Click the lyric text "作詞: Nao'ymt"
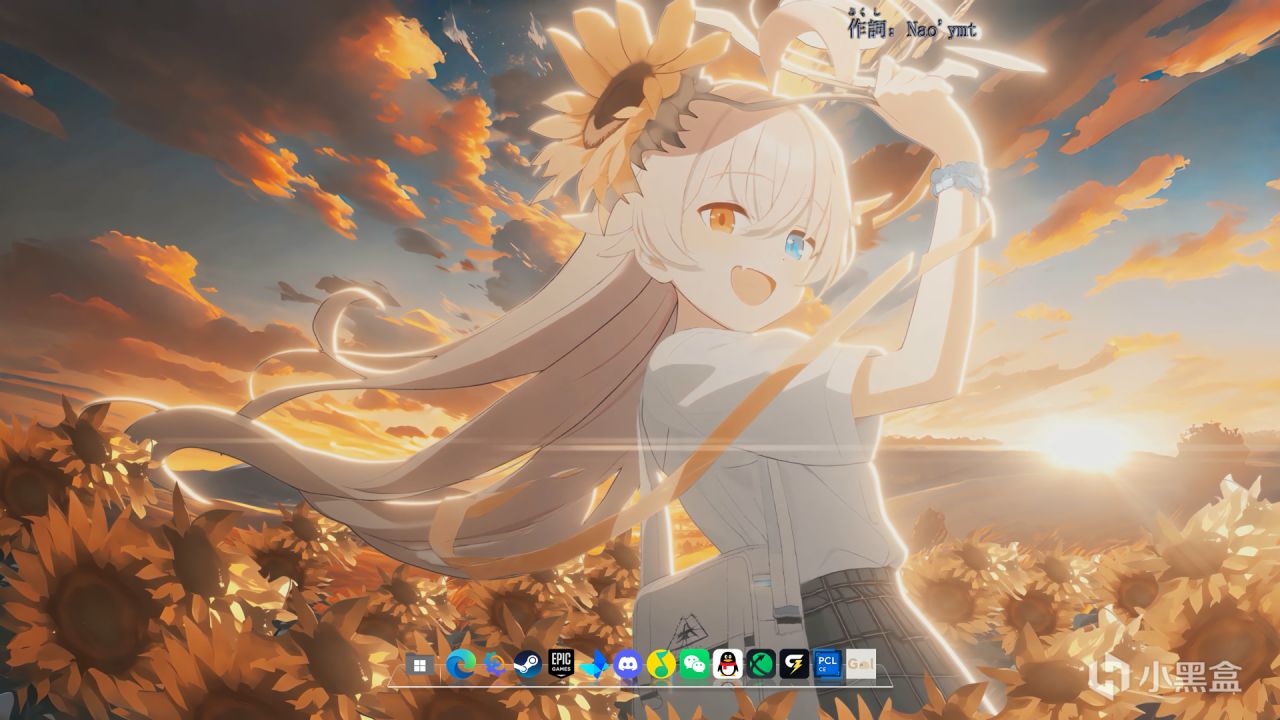 (911, 28)
